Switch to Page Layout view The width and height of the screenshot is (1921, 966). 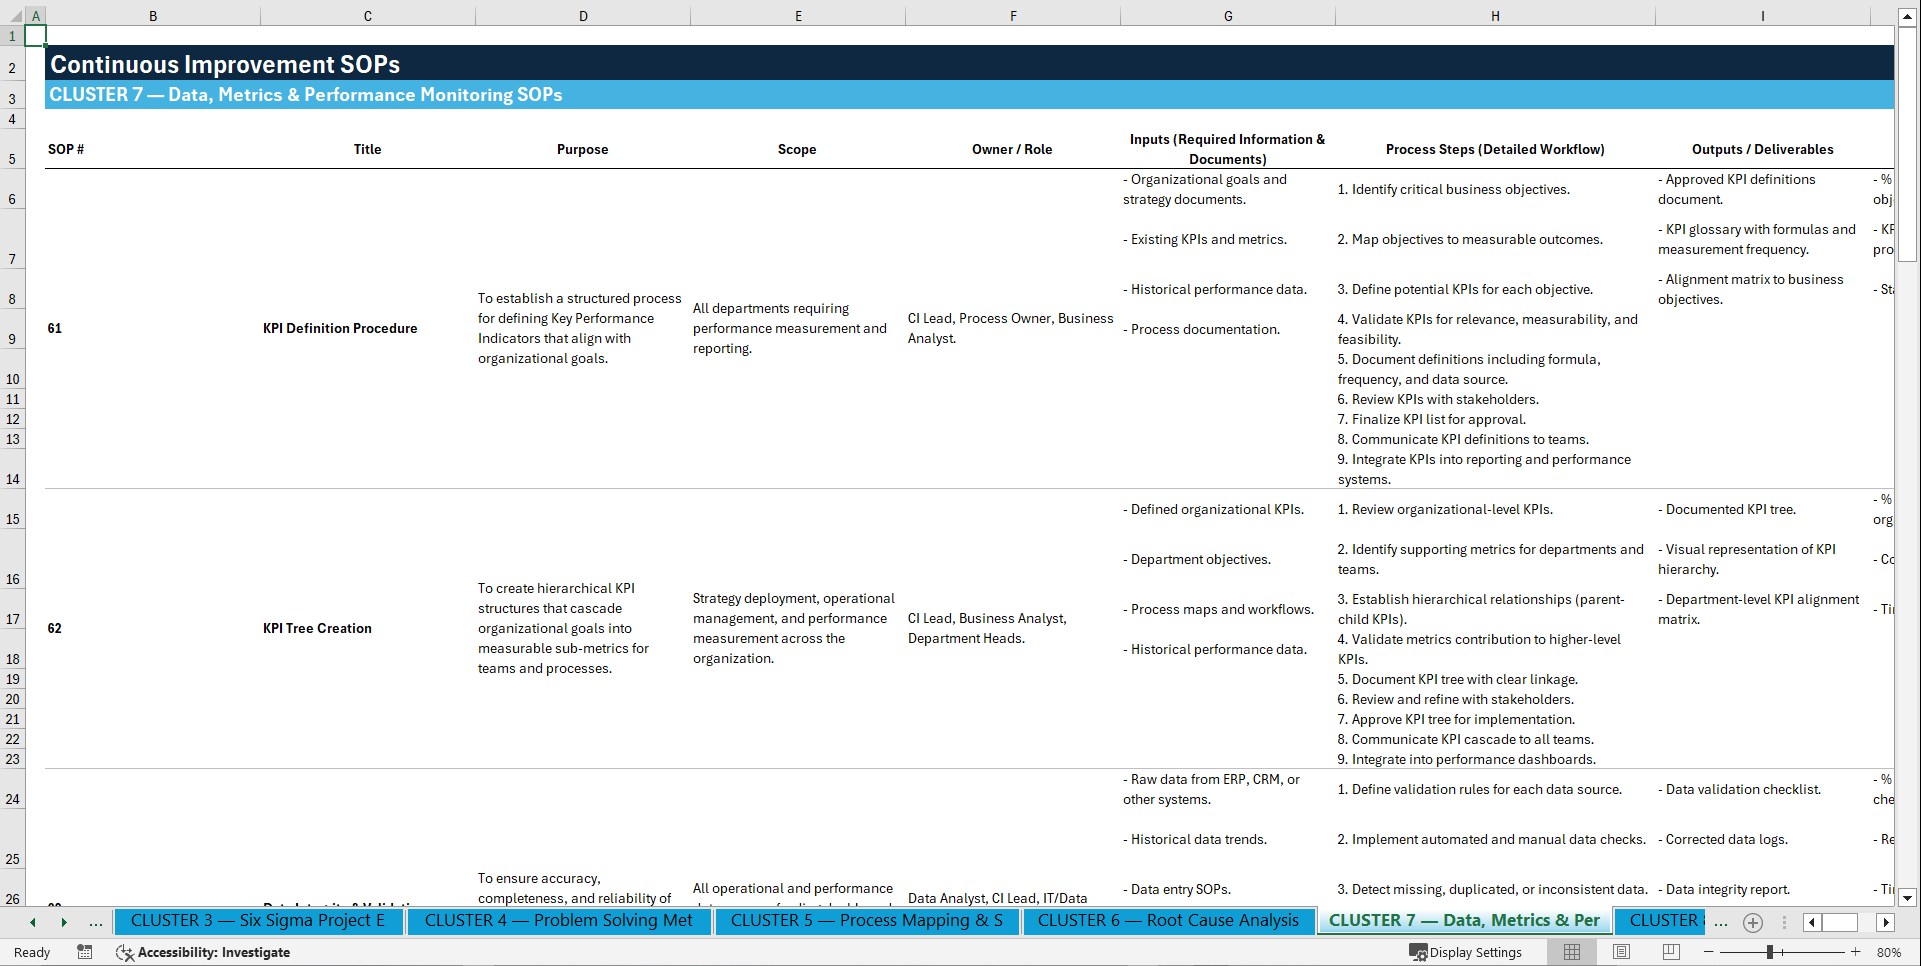(x=1620, y=952)
